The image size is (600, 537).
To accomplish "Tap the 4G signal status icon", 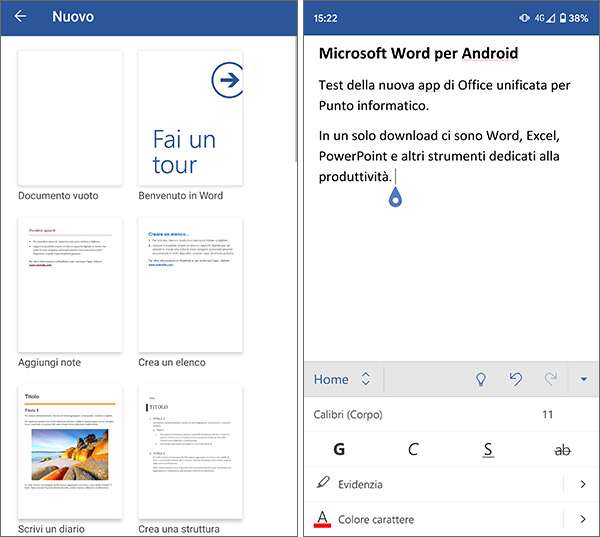I will click(545, 18).
